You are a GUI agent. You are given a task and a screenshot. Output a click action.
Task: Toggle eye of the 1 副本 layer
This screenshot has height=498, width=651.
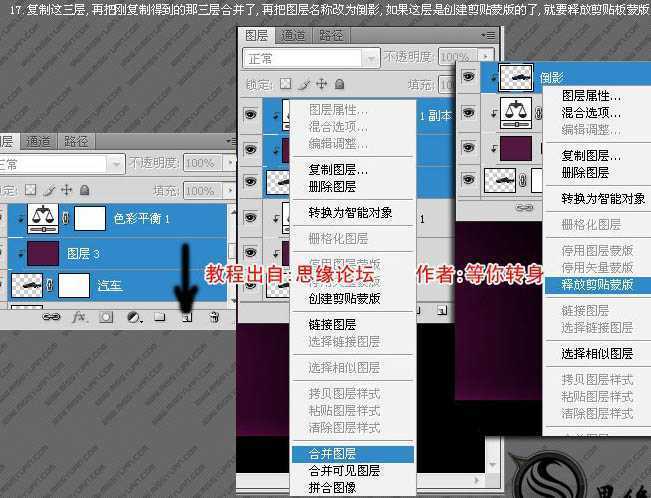pyautogui.click(x=250, y=114)
